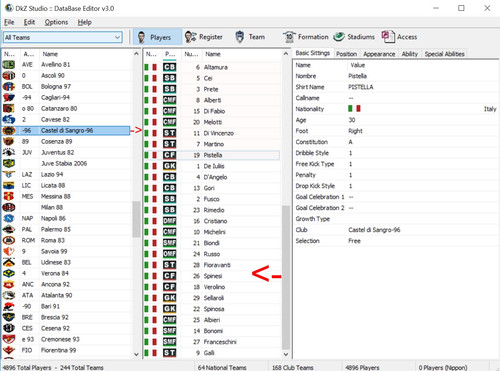Click the Age value 30
Screen dimensions: 500x371
(352, 120)
